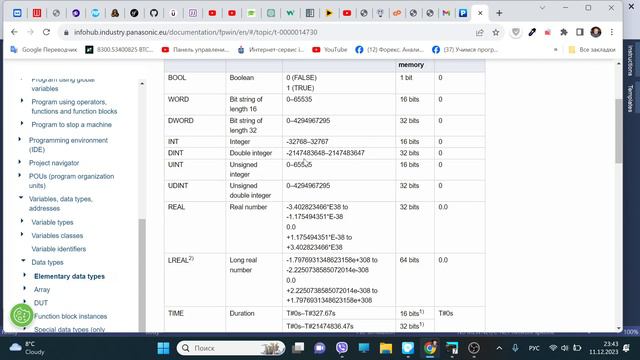Viewport: 640px width, 360px height.
Task: Open the Все закладки folder
Action: (592, 50)
